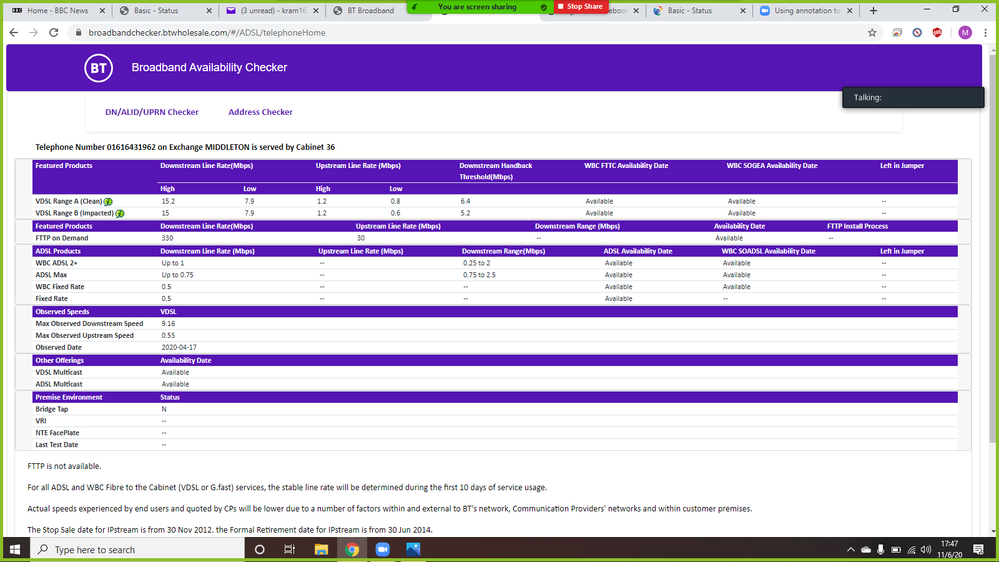Image resolution: width=999 pixels, height=562 pixels.
Task: Open the Photos app in the taskbar
Action: pyautogui.click(x=412, y=550)
